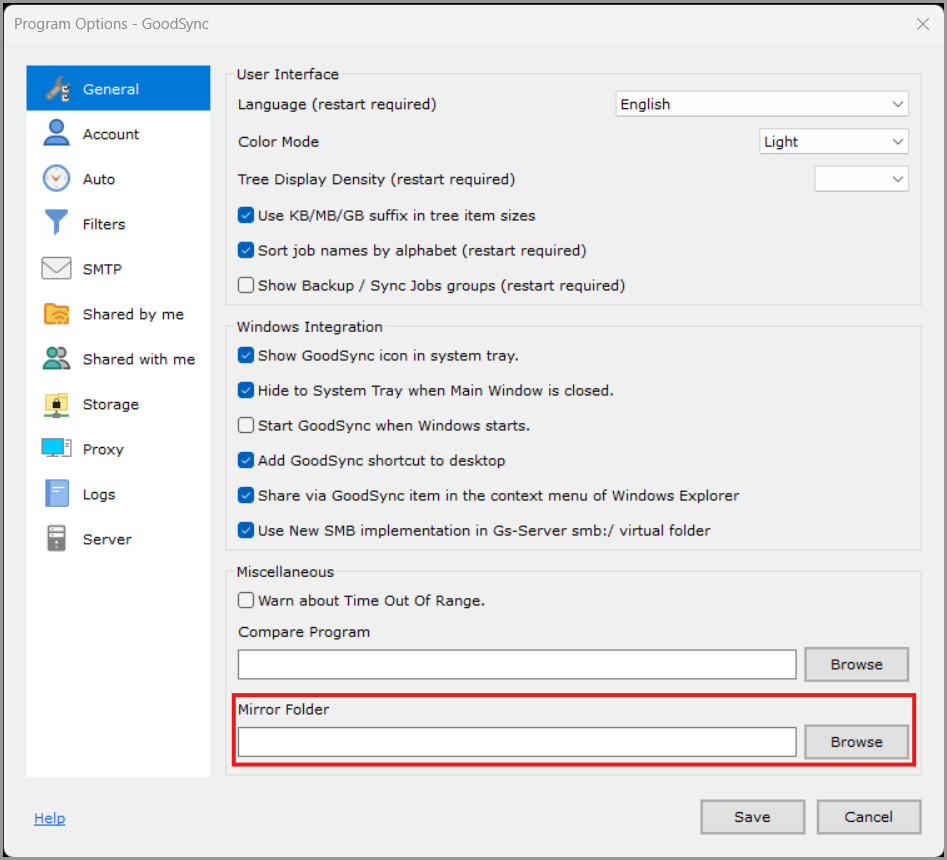This screenshot has height=860, width=947.
Task: Toggle Use New SMB implementation checkbox
Action: [x=246, y=530]
